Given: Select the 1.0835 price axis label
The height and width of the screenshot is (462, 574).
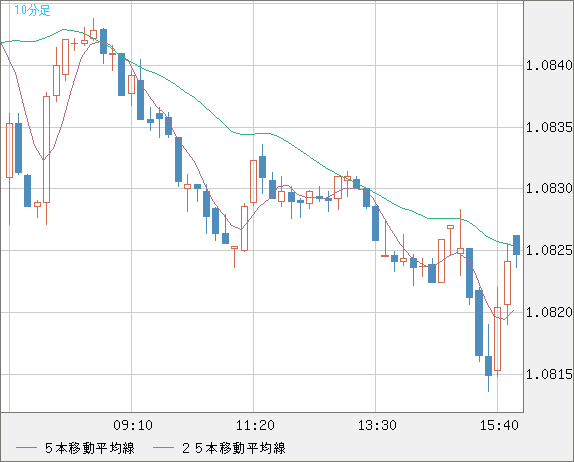Looking at the screenshot, I should click(x=549, y=127).
